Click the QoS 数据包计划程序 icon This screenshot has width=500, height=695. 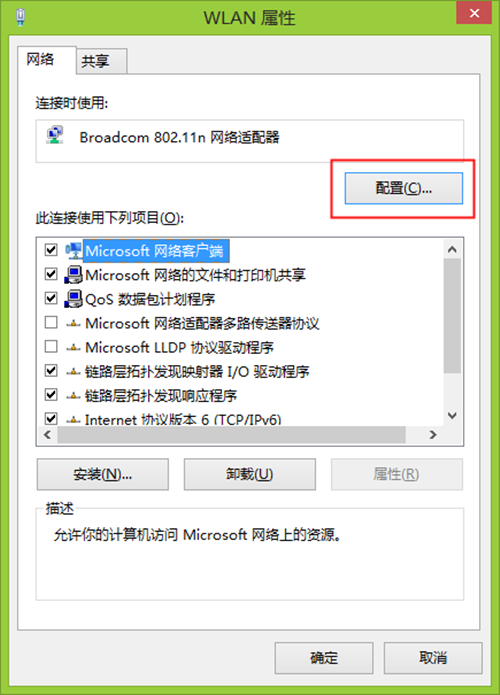74,299
